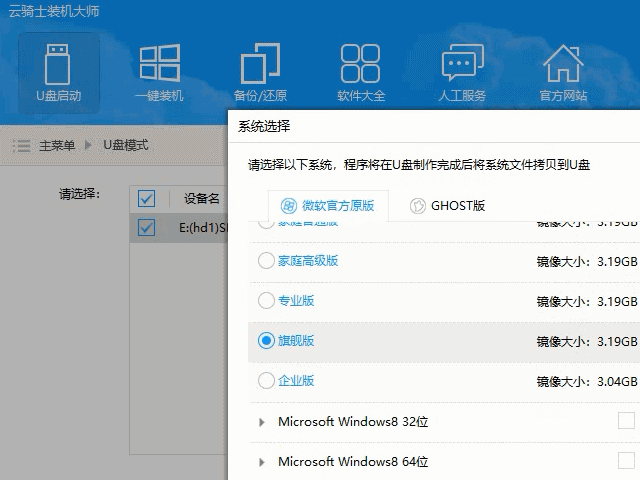The height and width of the screenshot is (480, 640).
Task: Select the 专业版 radio button
Action: click(266, 300)
